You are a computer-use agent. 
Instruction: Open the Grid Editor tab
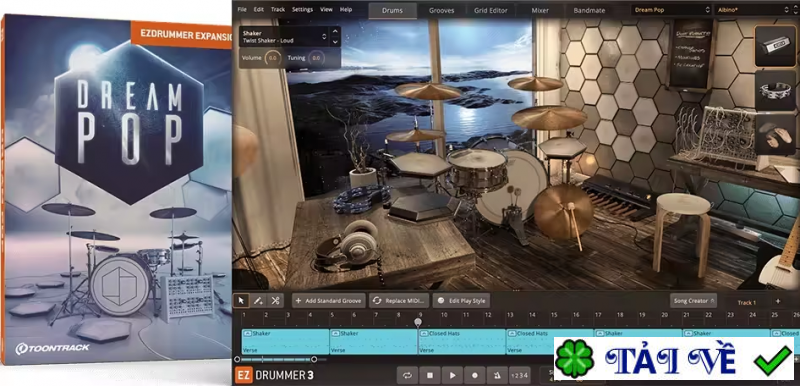(491, 10)
